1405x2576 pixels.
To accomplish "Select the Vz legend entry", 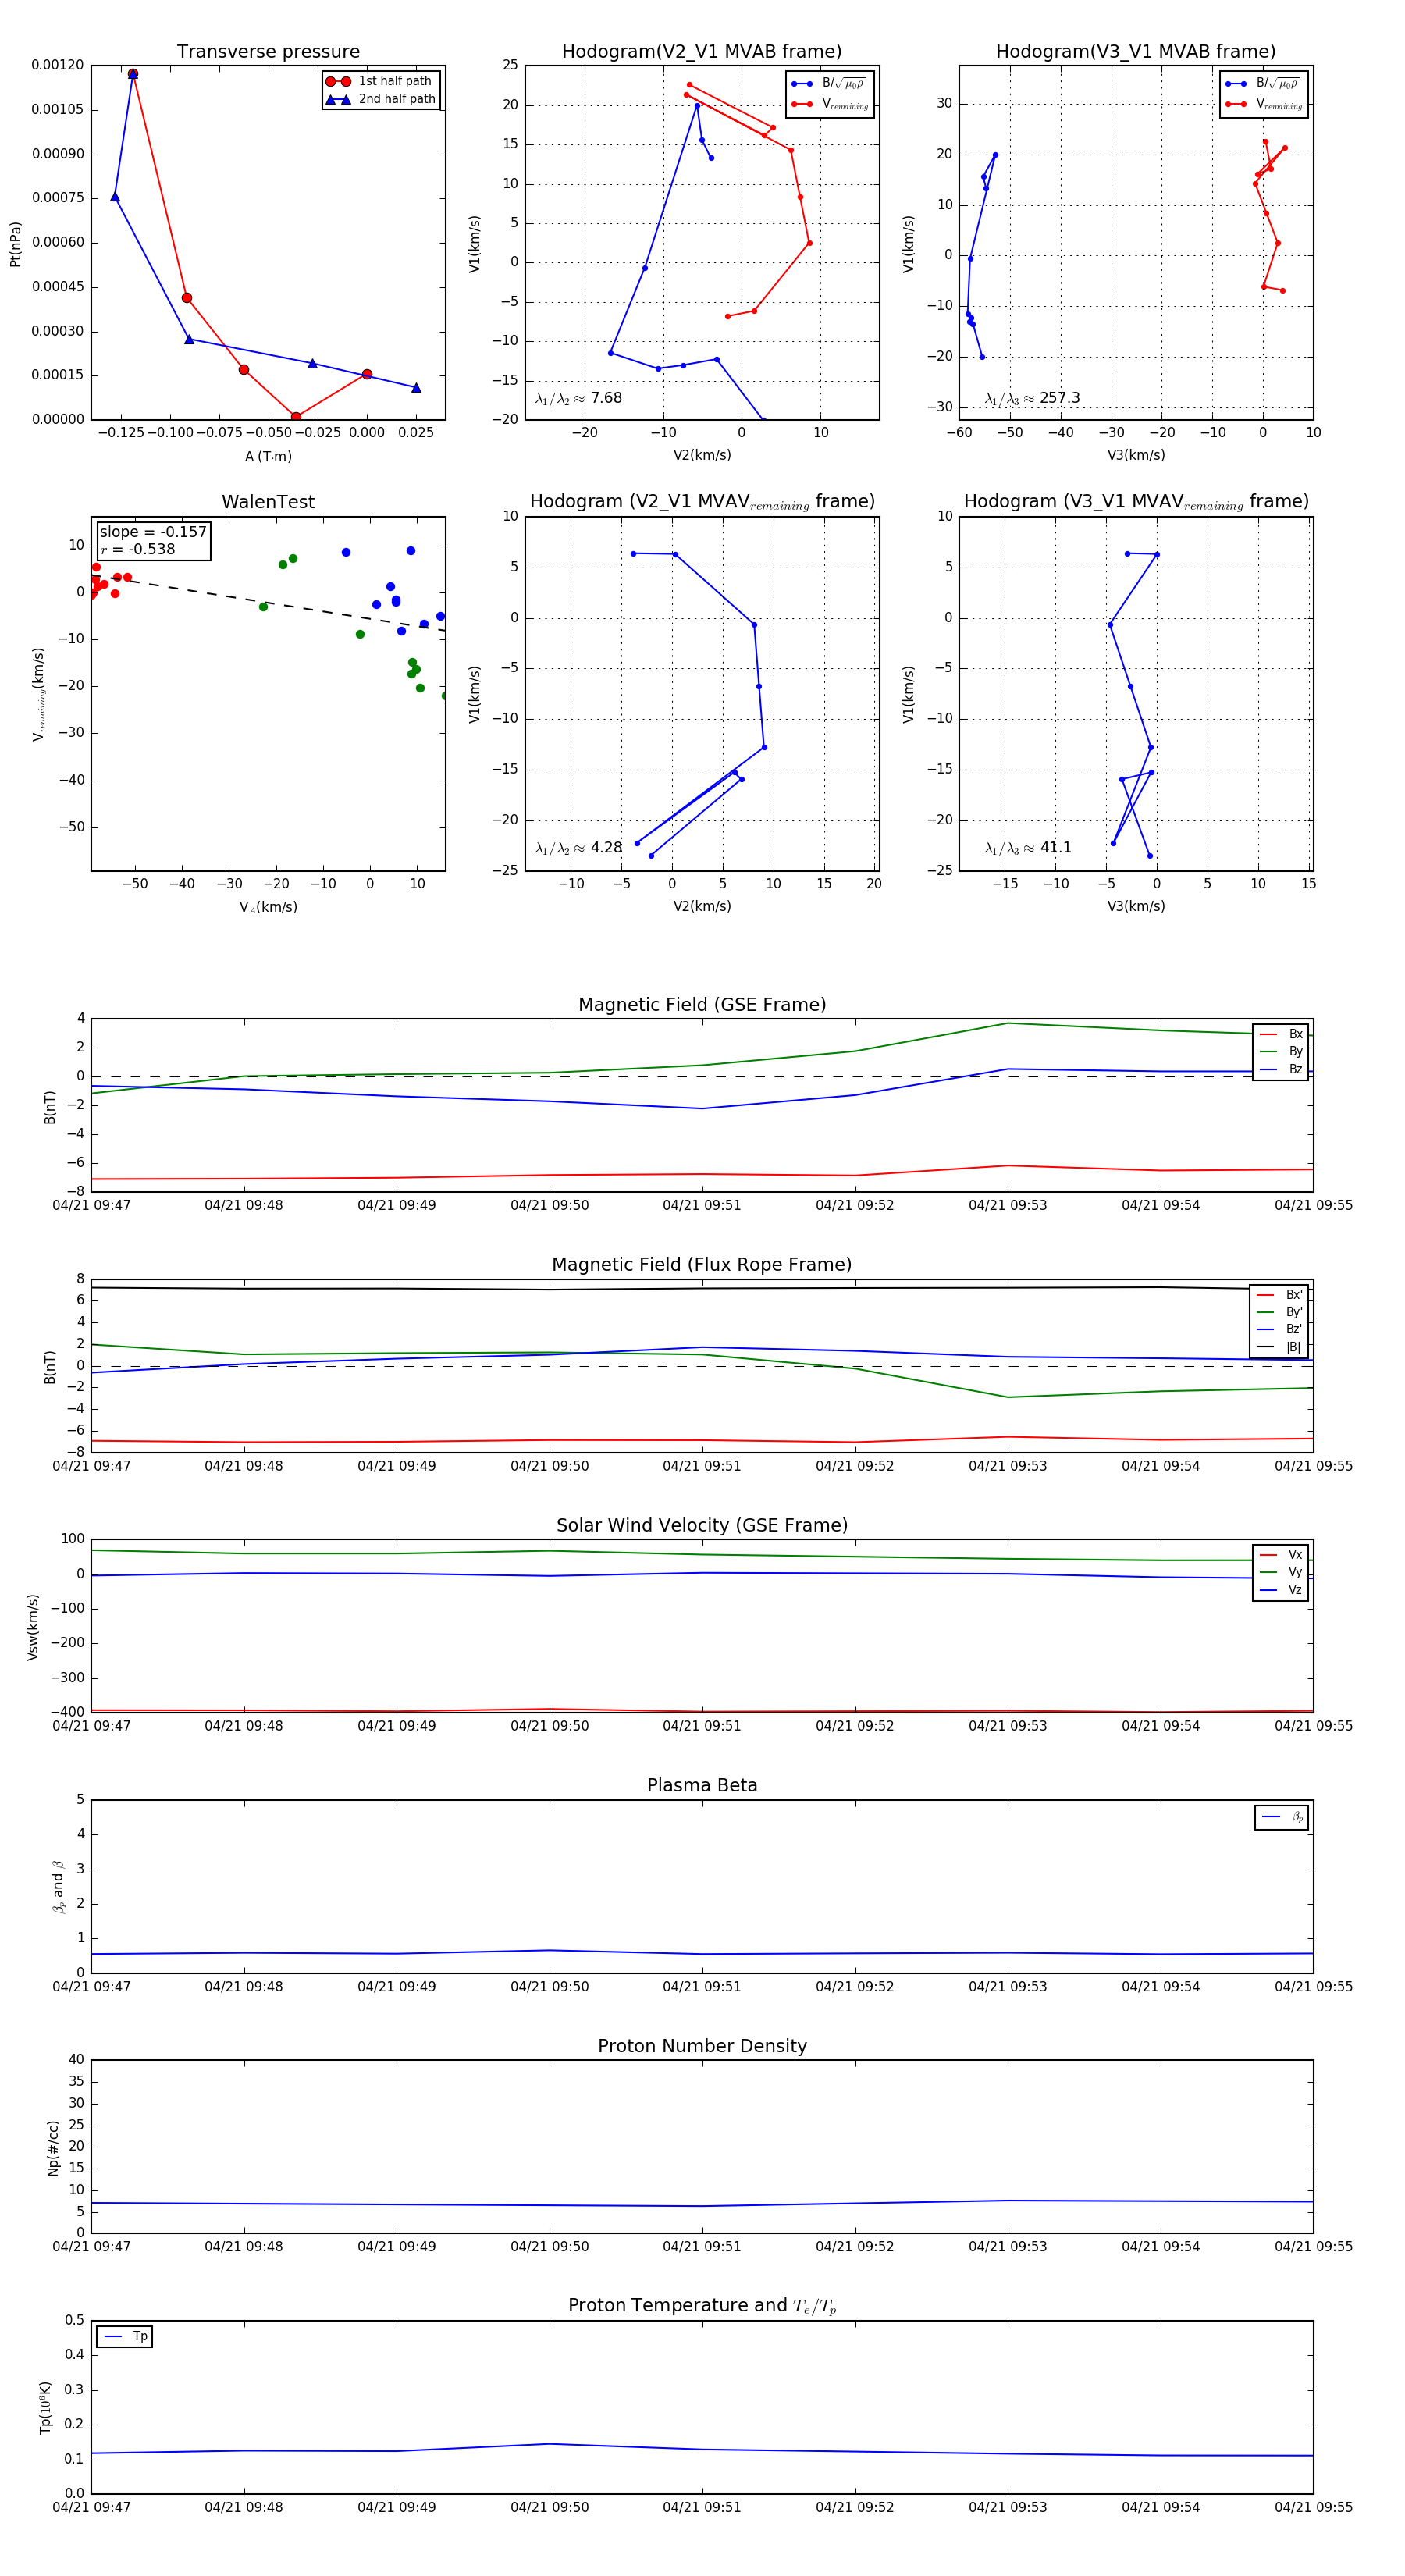I will click(x=1281, y=1590).
